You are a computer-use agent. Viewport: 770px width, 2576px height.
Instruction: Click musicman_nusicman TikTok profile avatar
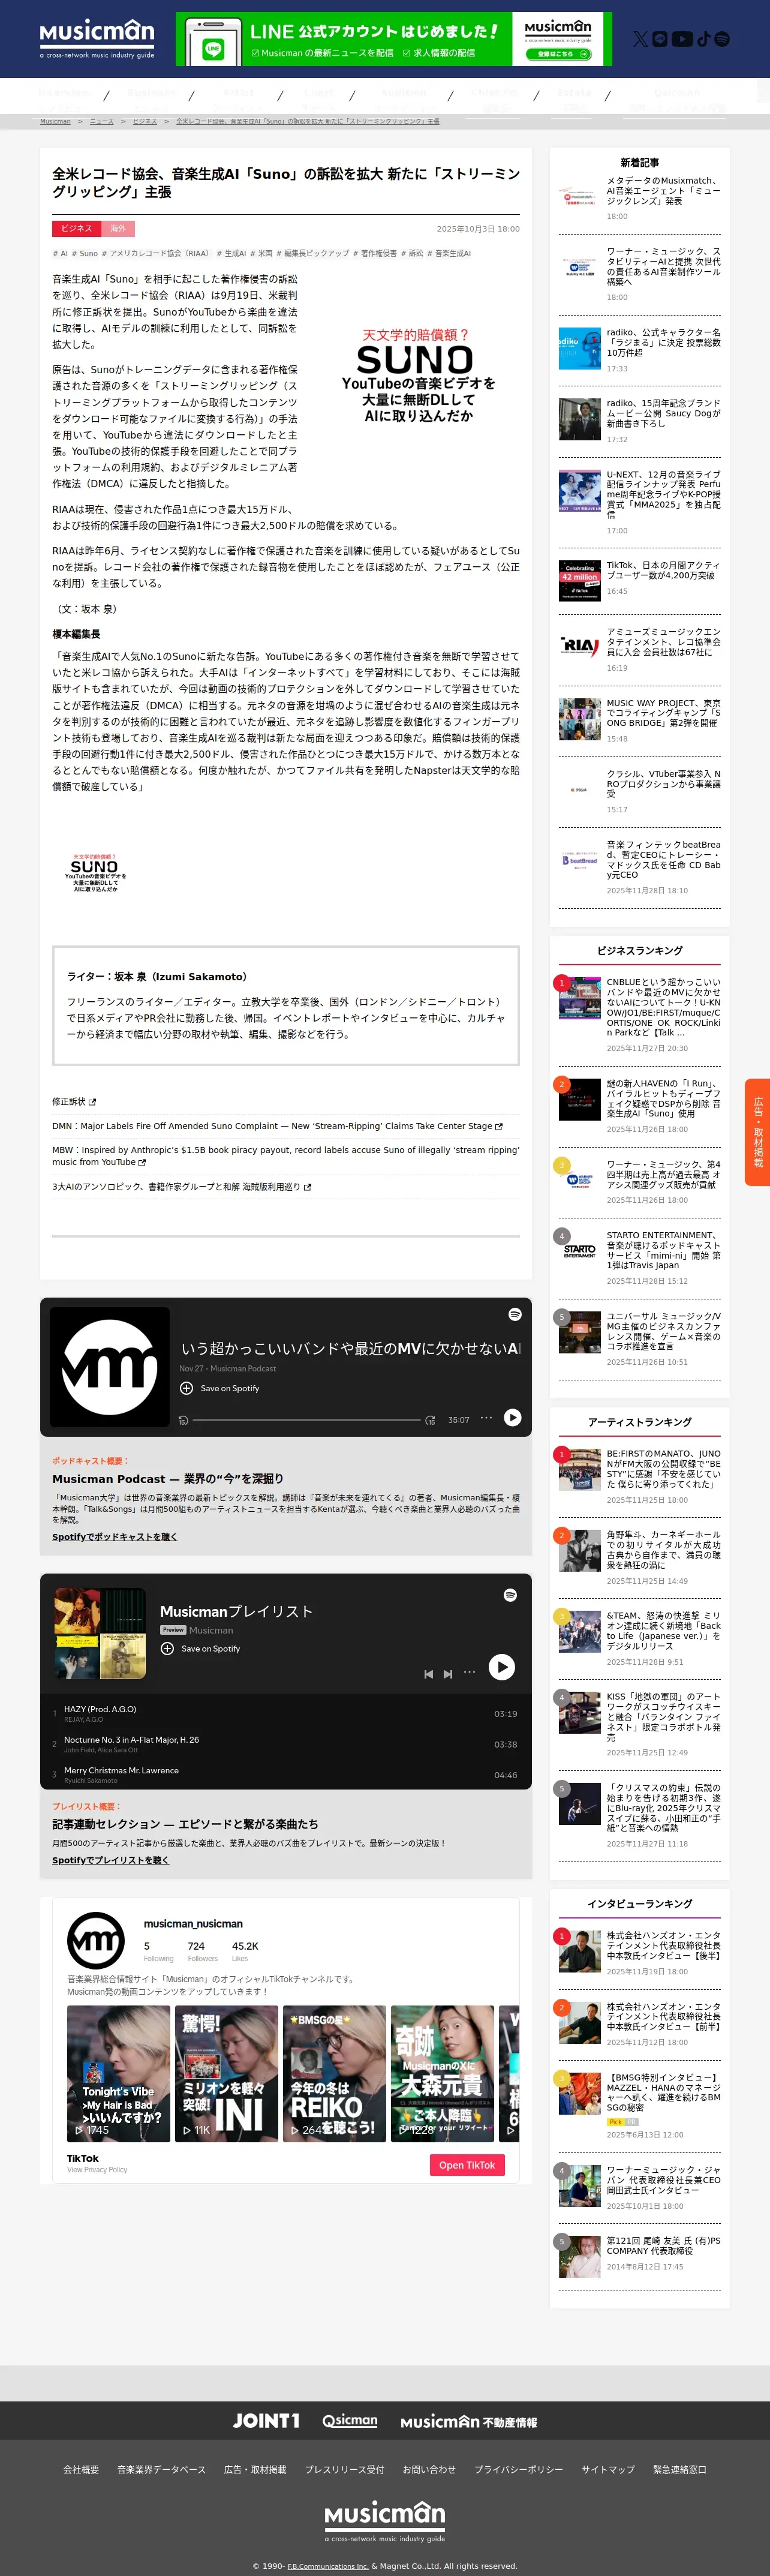pyautogui.click(x=96, y=1941)
